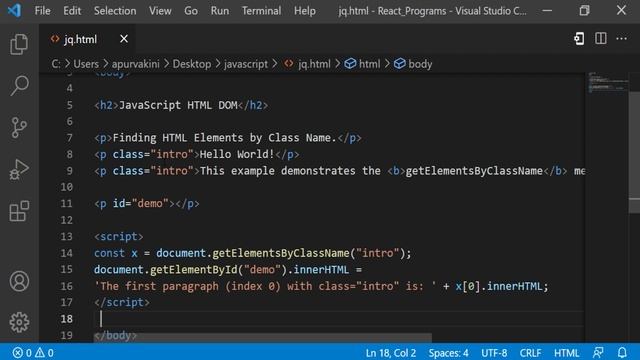Close the jq.html tab
The image size is (640, 360).
(x=124, y=39)
